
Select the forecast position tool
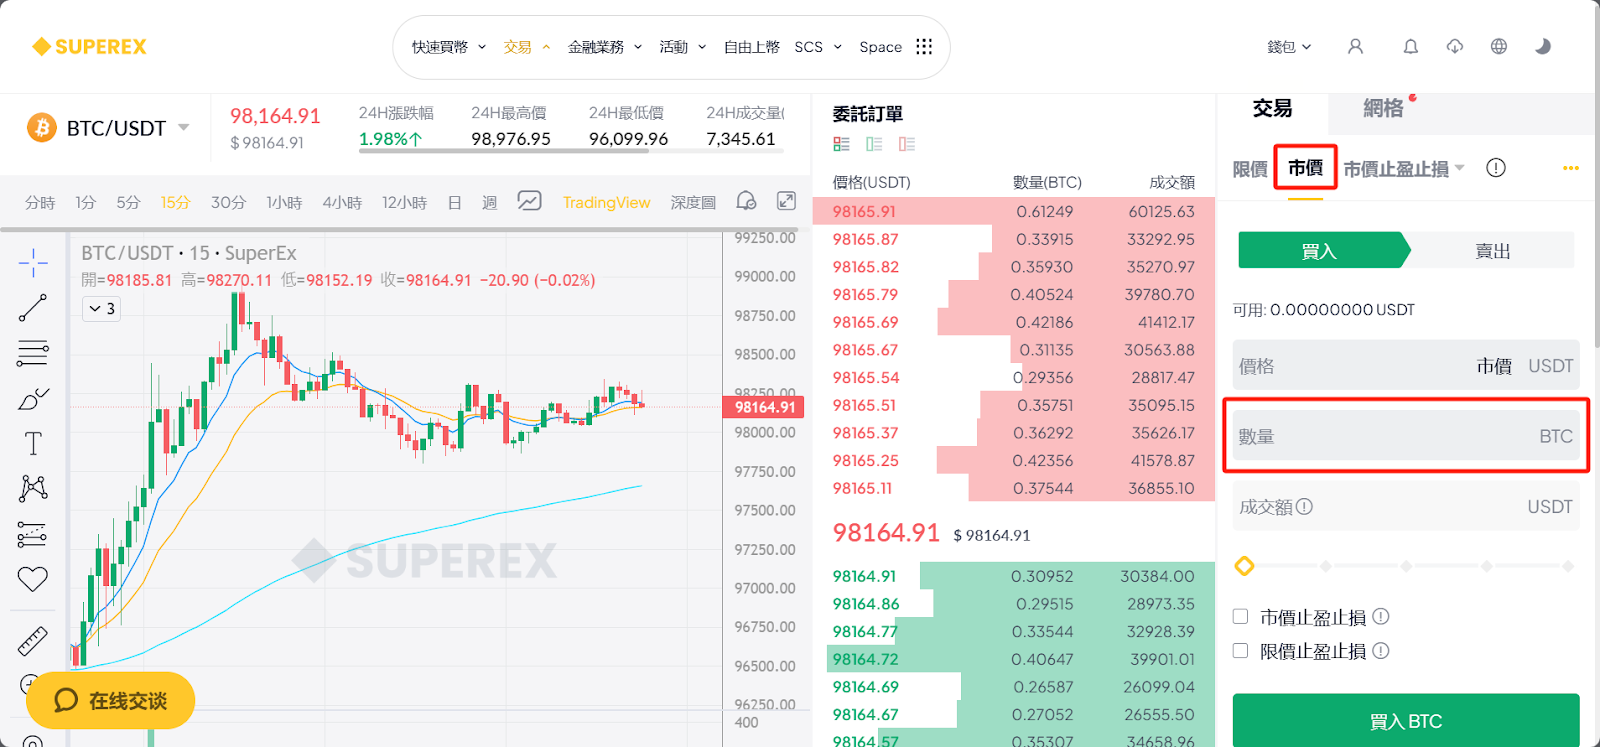click(33, 534)
